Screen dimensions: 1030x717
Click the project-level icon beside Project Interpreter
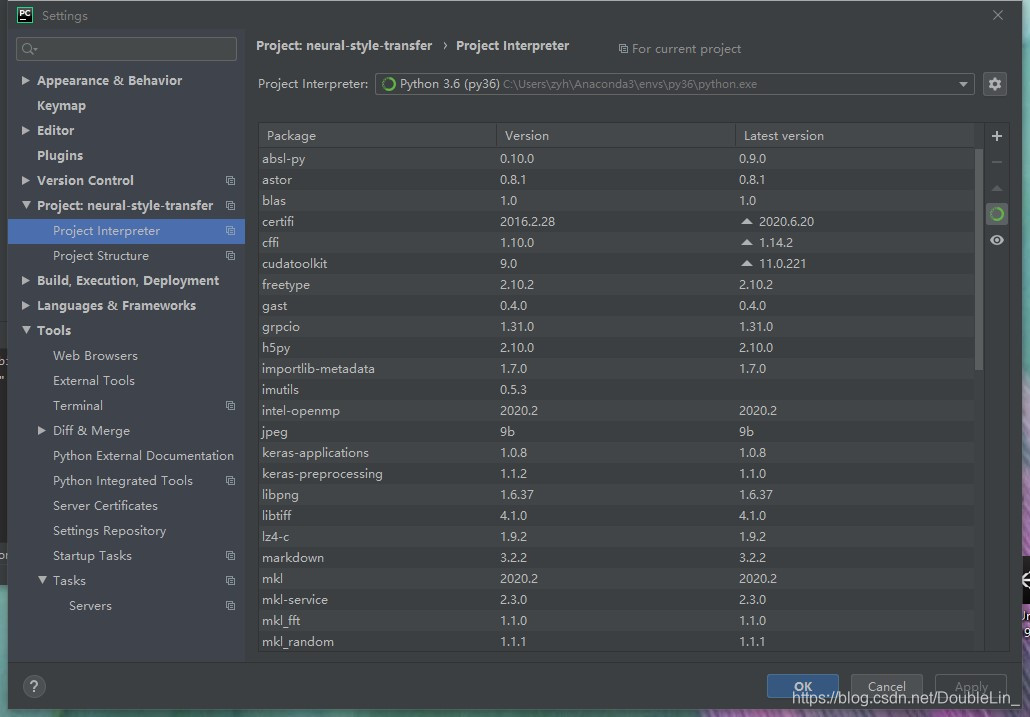point(230,230)
